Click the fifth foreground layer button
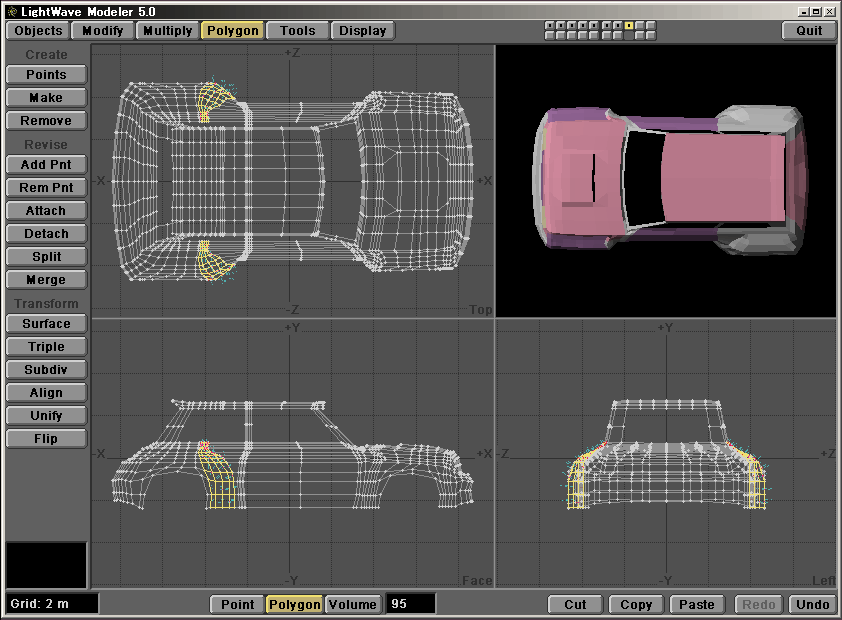This screenshot has width=842, height=620. pyautogui.click(x=594, y=25)
